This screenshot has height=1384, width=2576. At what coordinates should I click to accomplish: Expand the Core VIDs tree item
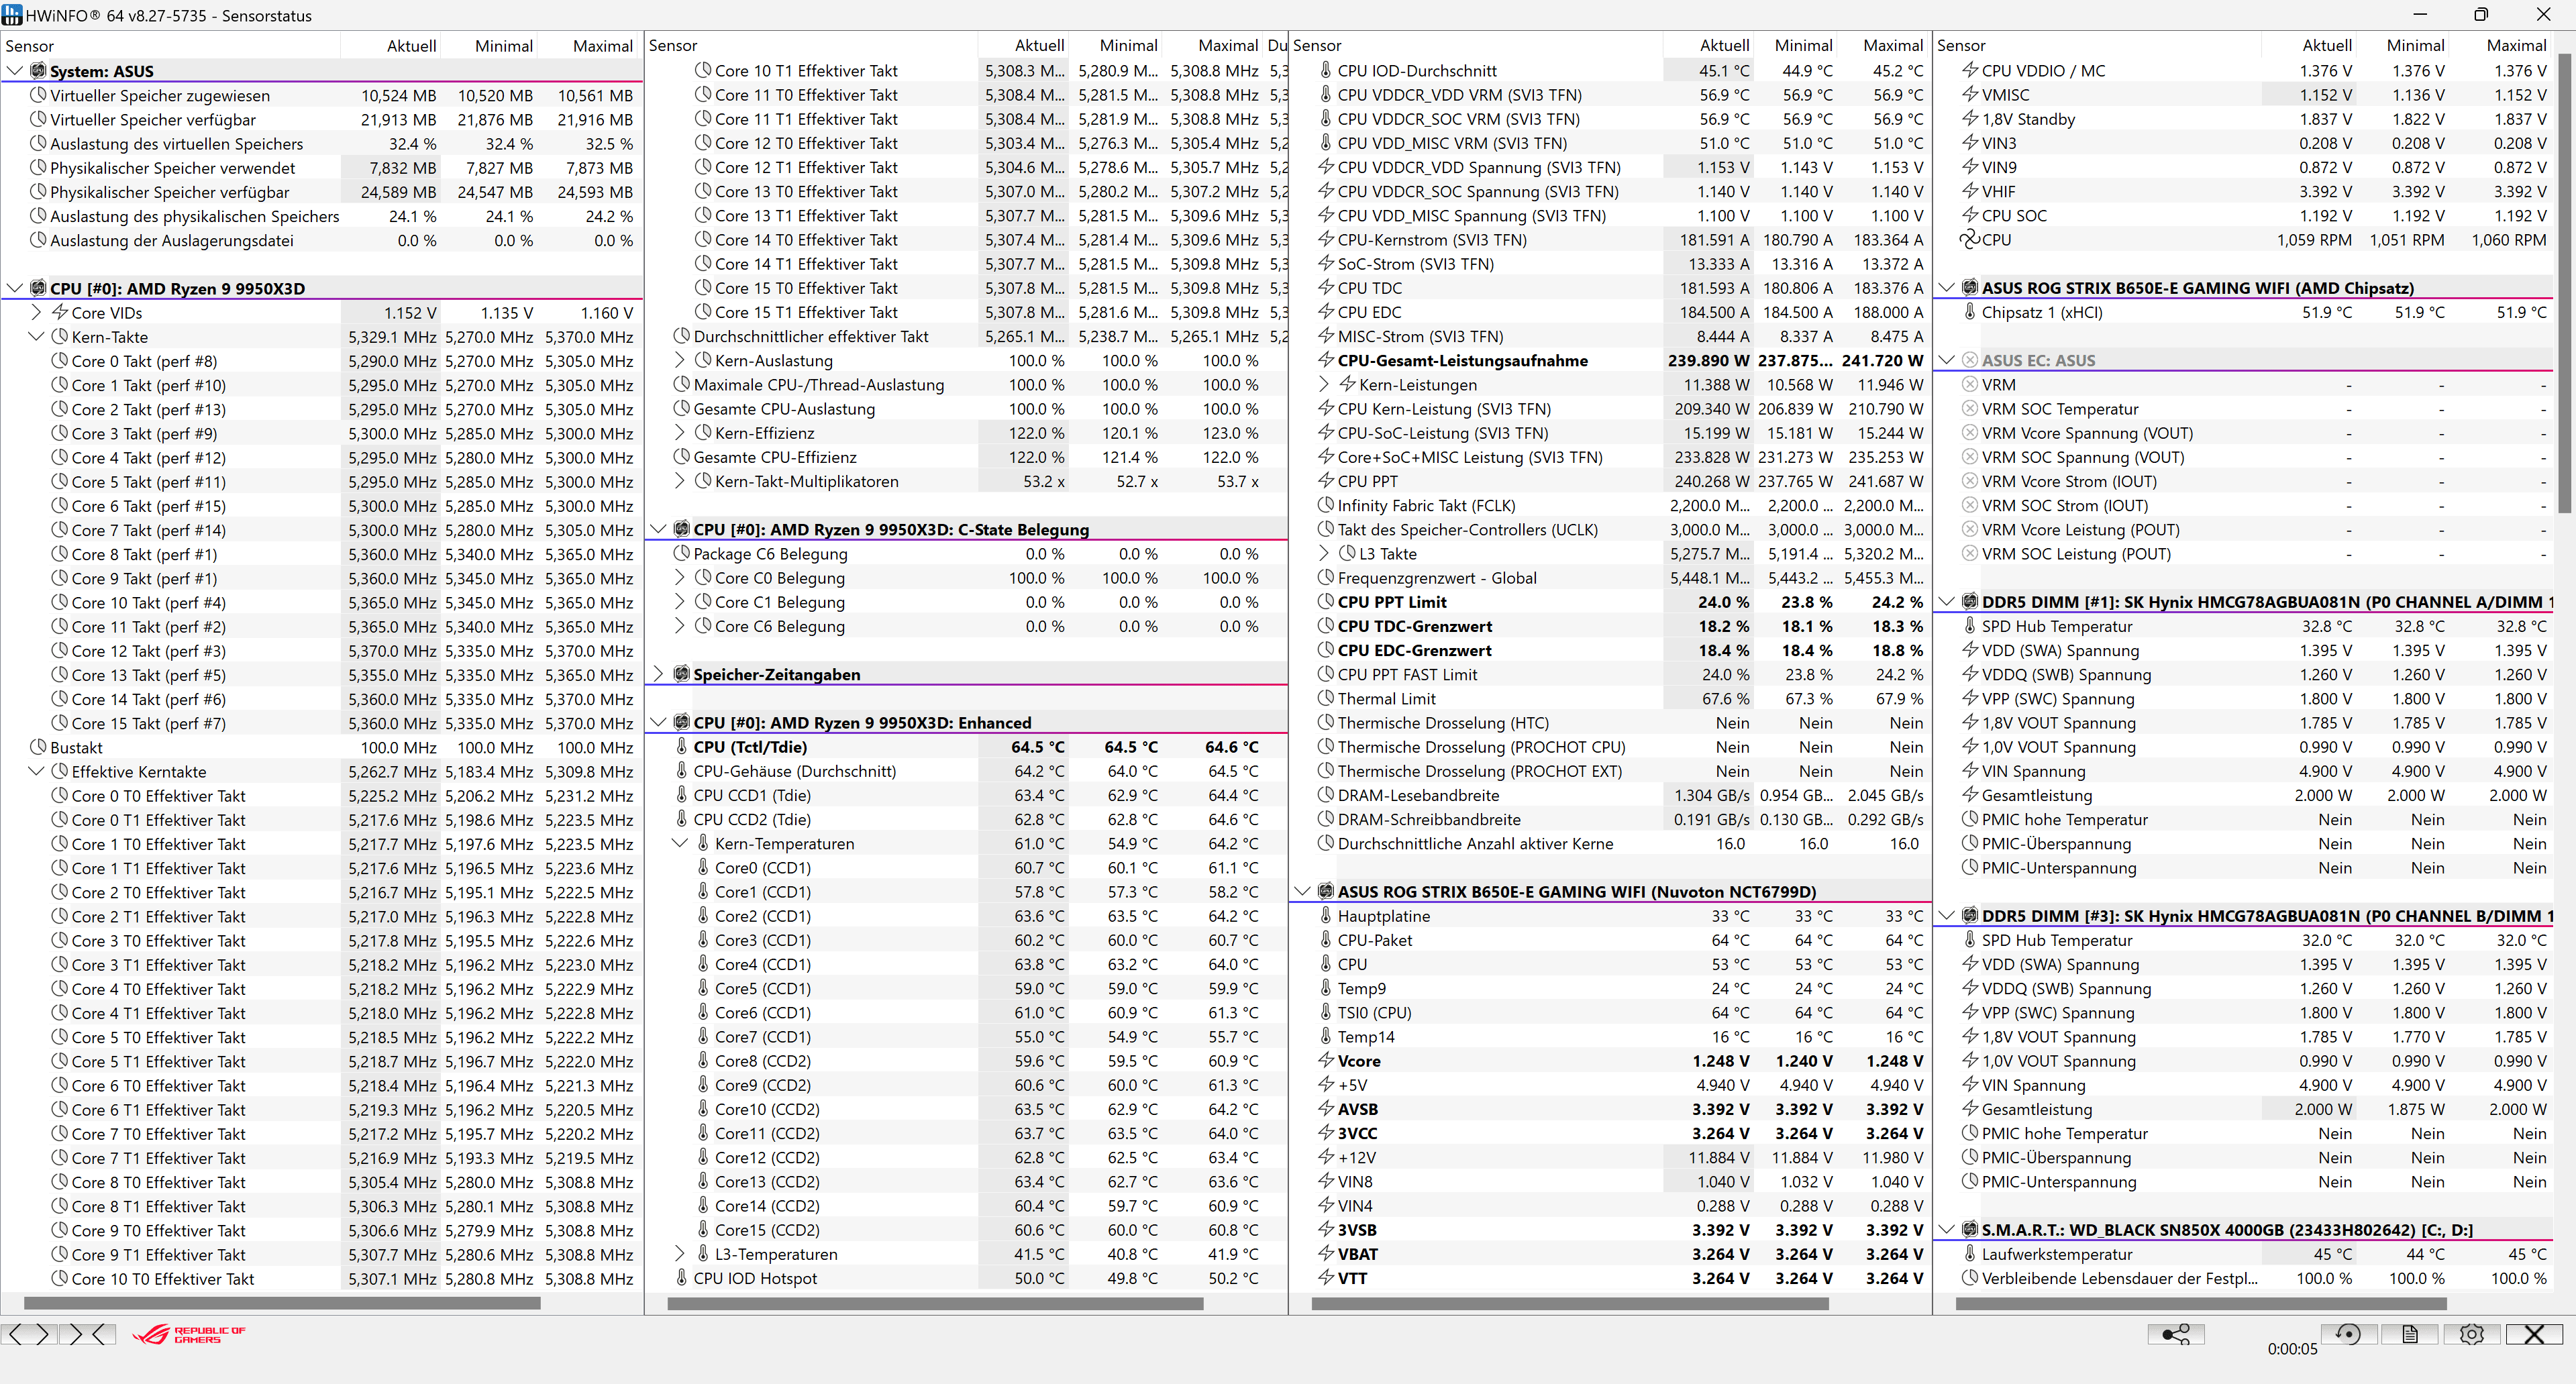click(x=37, y=313)
